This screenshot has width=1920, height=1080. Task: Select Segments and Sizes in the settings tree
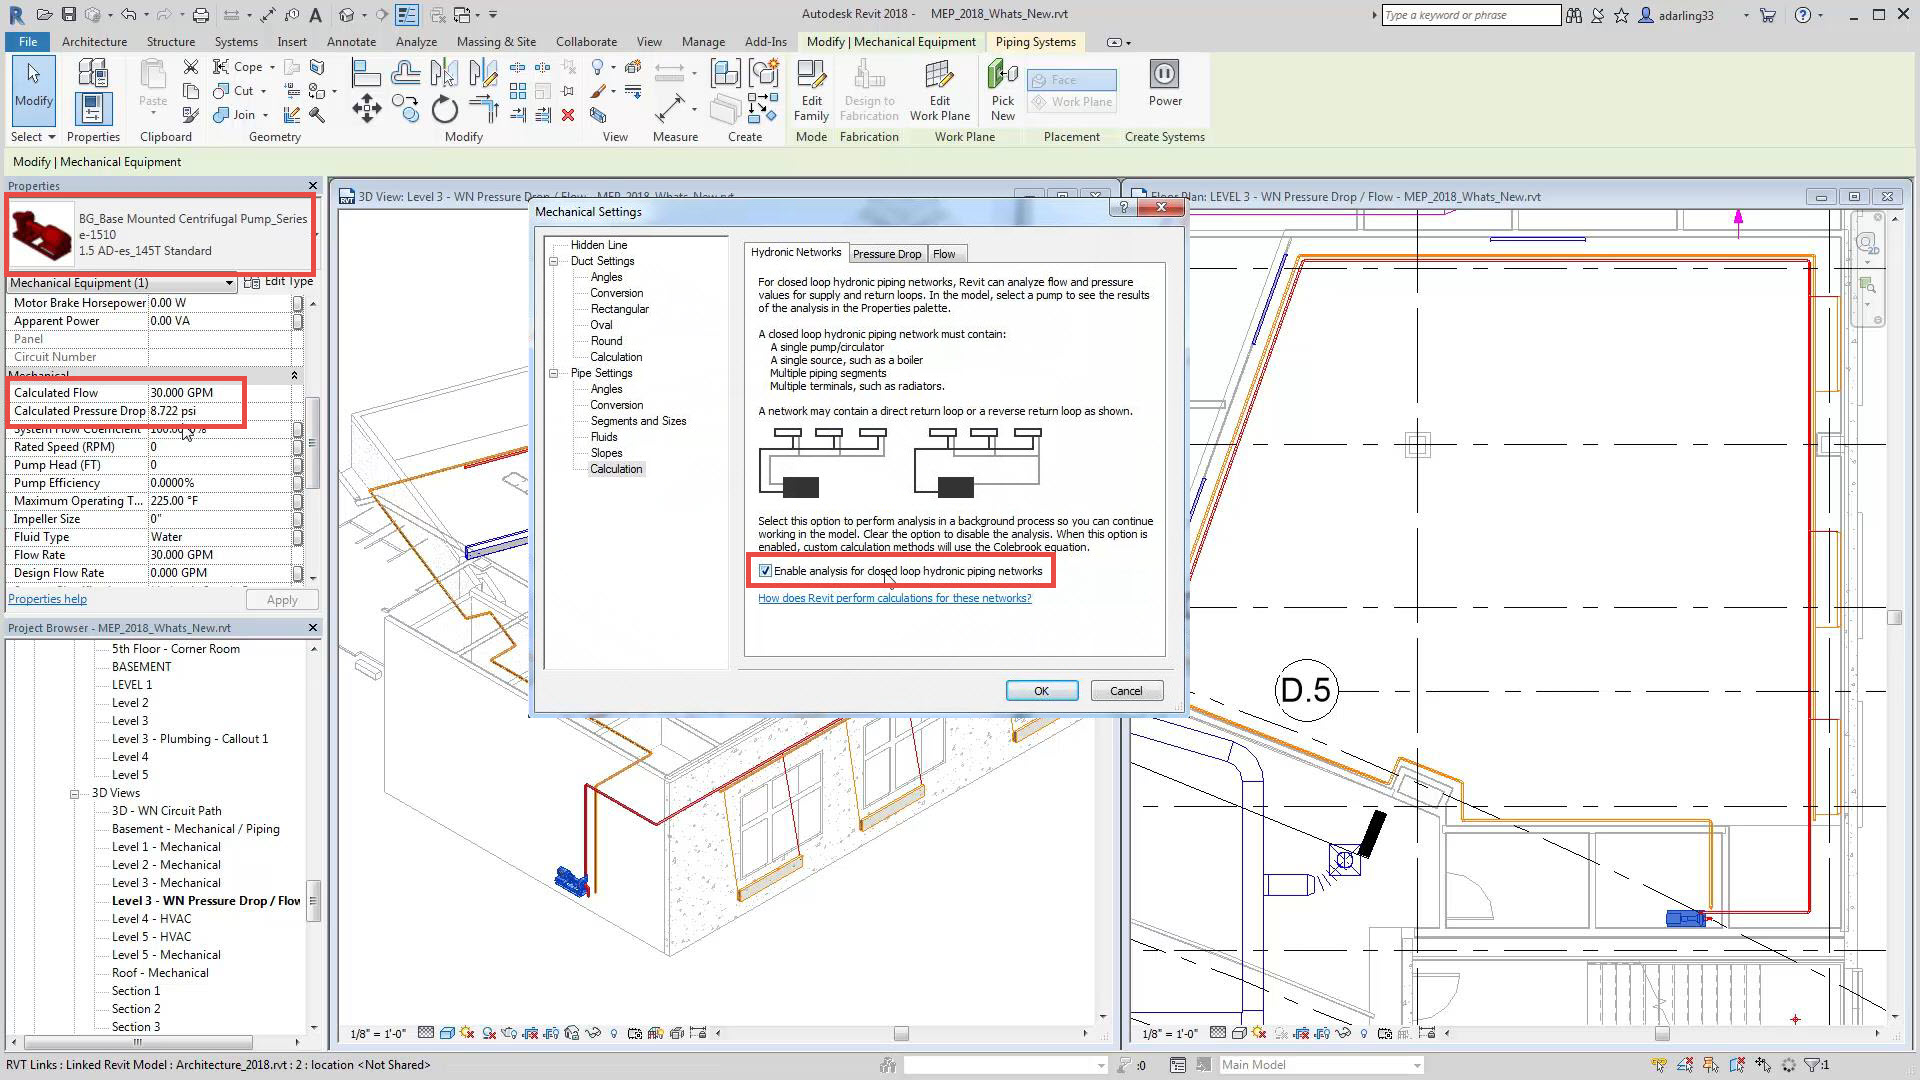point(638,421)
